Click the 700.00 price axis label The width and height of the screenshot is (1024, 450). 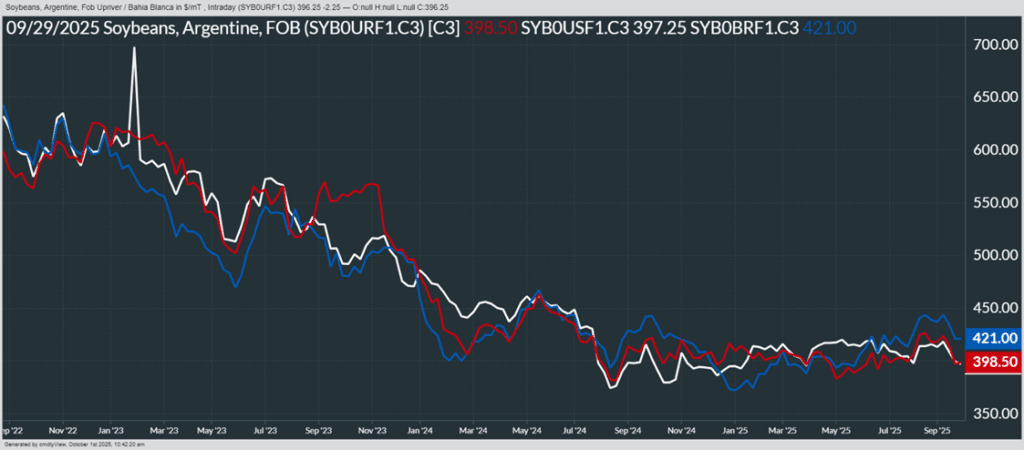[x=995, y=45]
